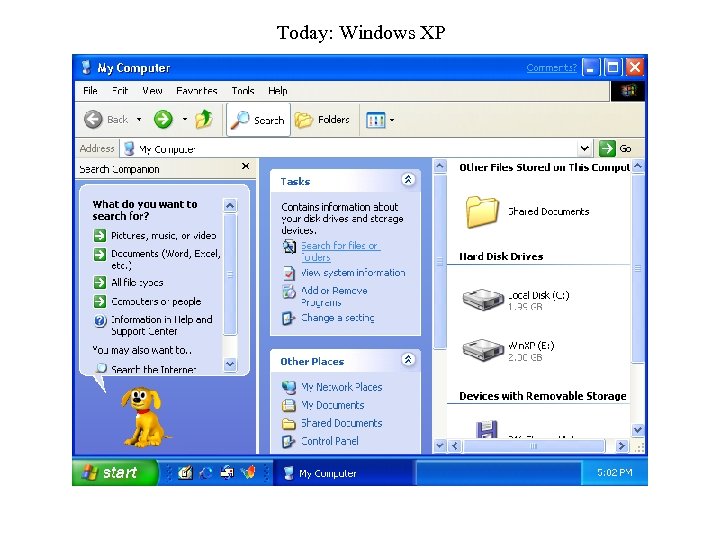The image size is (720, 540).
Task: Collapse the Tasks panel chevron
Action: tap(408, 180)
